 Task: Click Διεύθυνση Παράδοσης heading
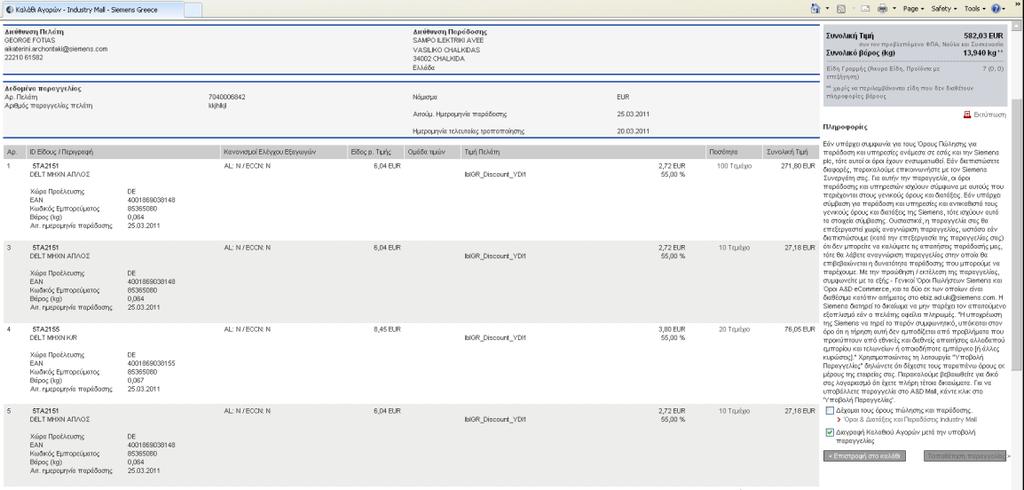coord(450,31)
